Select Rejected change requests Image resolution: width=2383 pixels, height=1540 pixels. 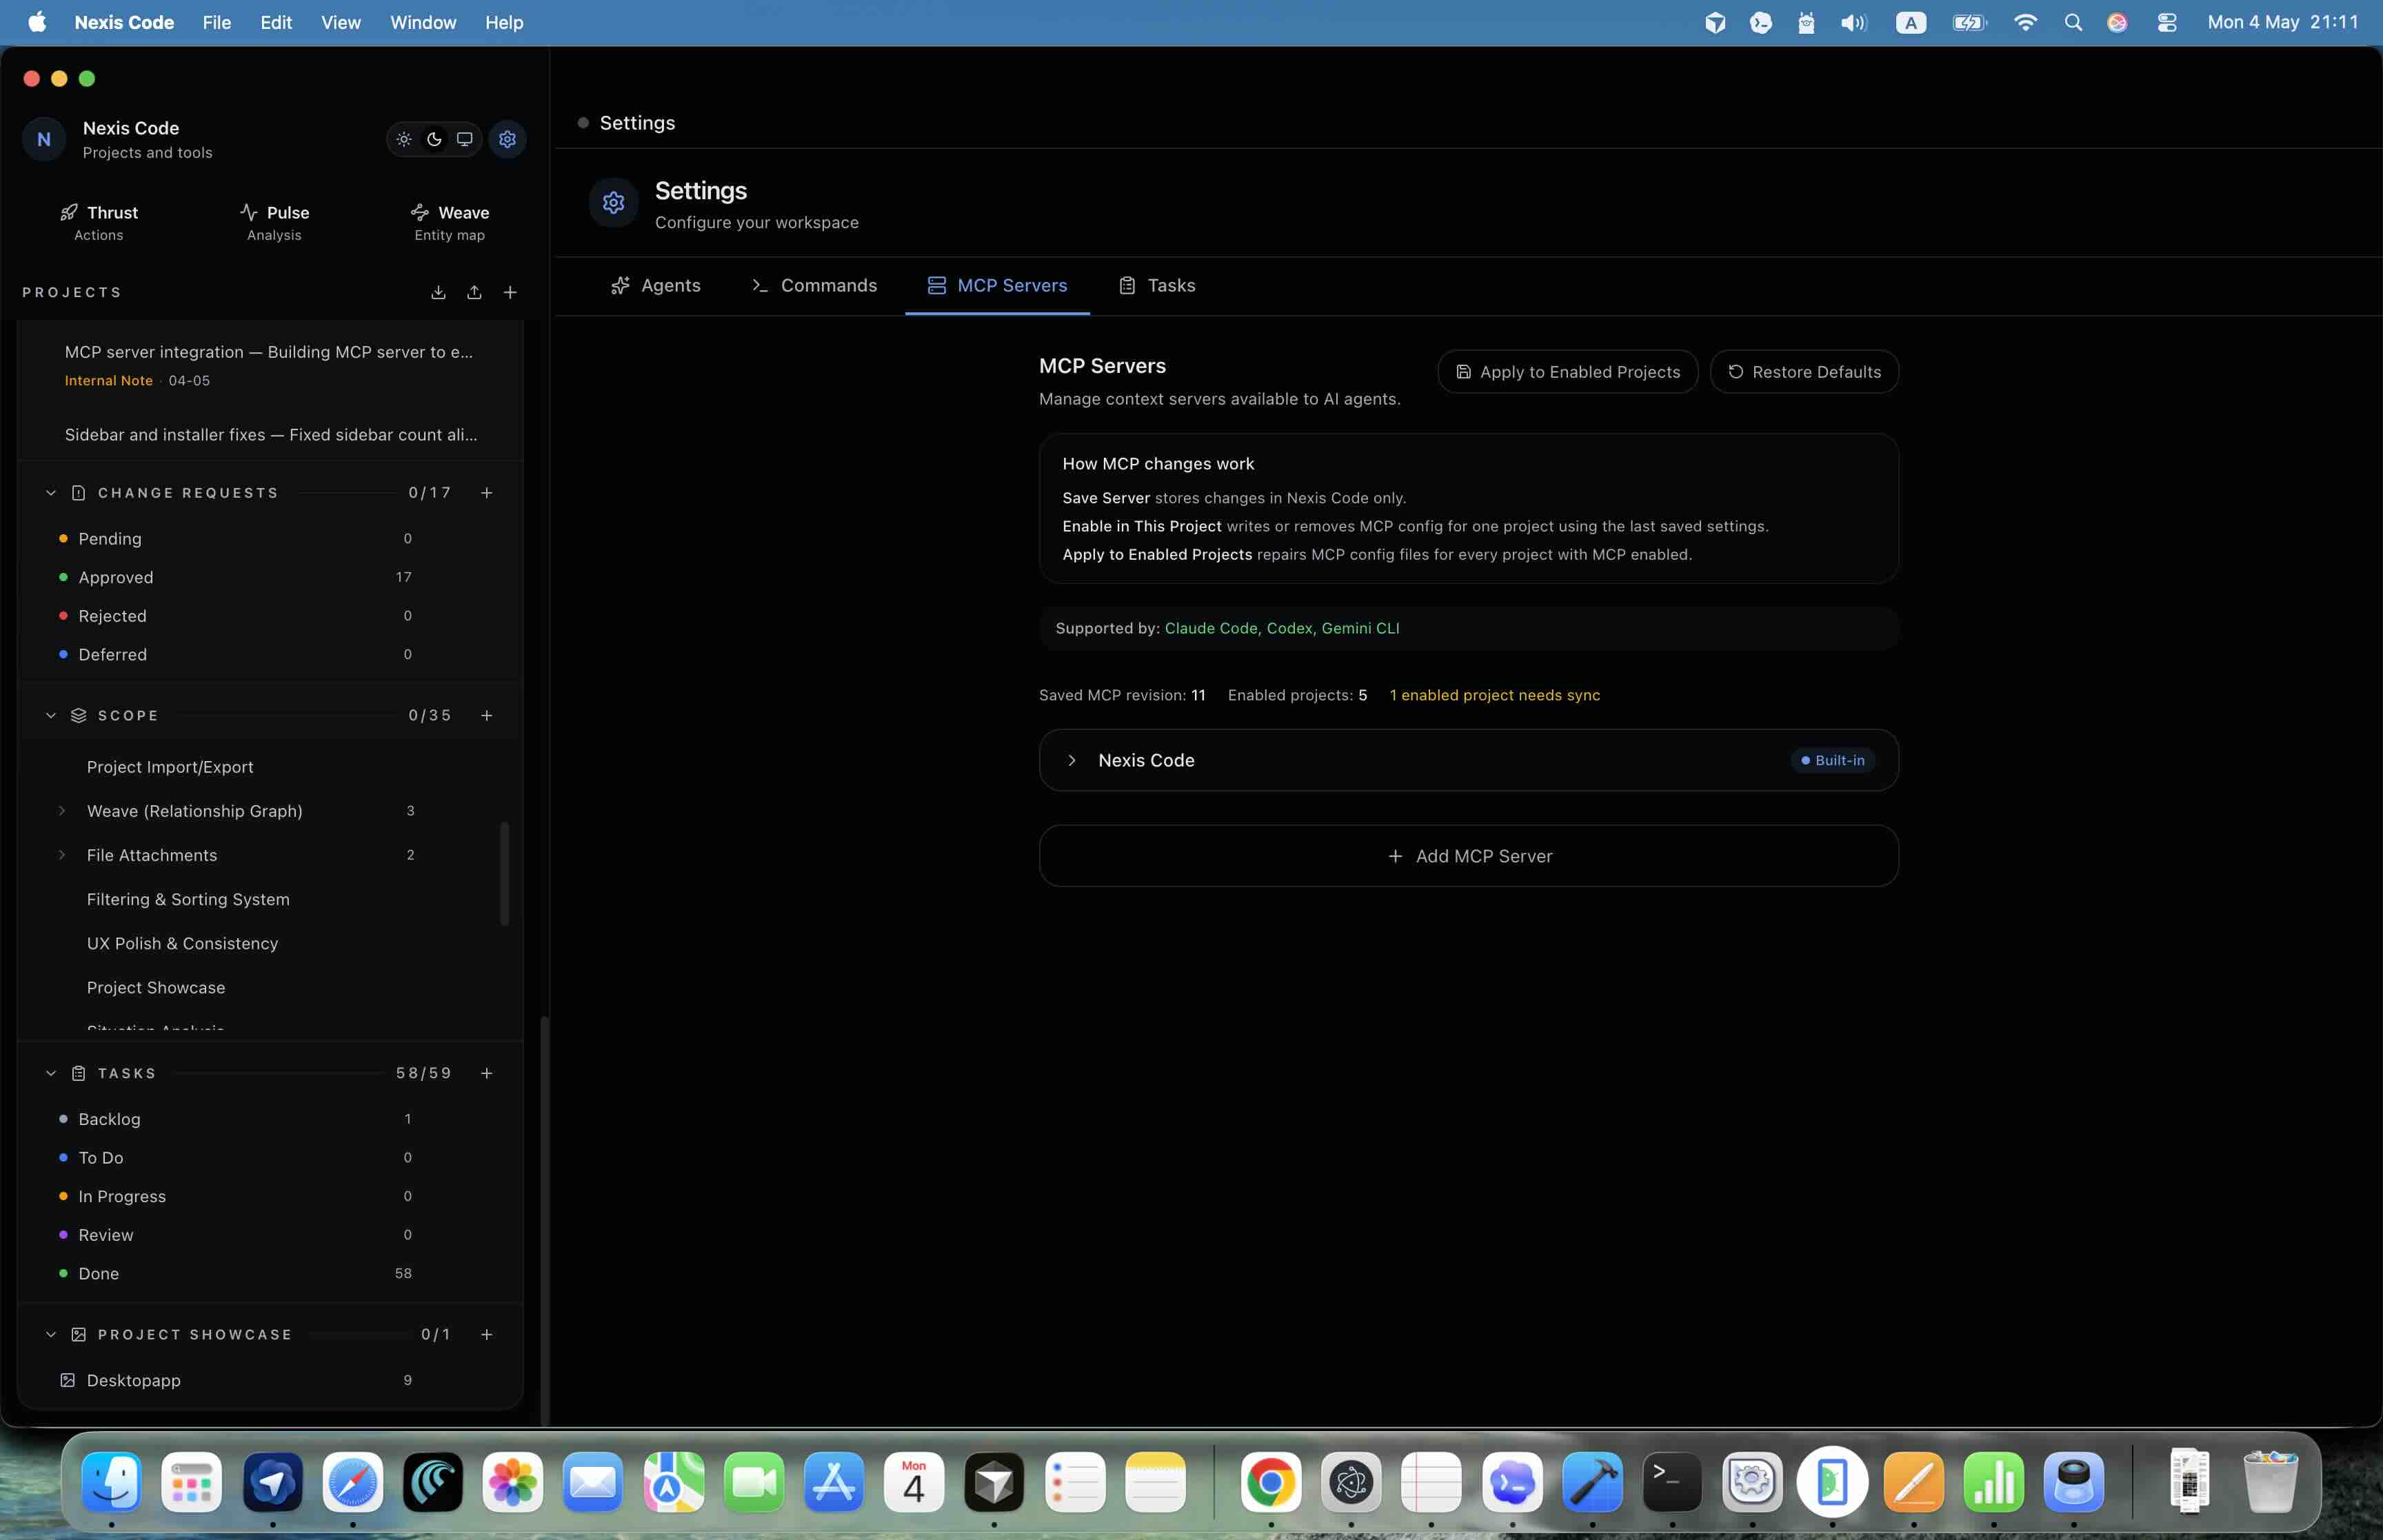click(x=236, y=616)
